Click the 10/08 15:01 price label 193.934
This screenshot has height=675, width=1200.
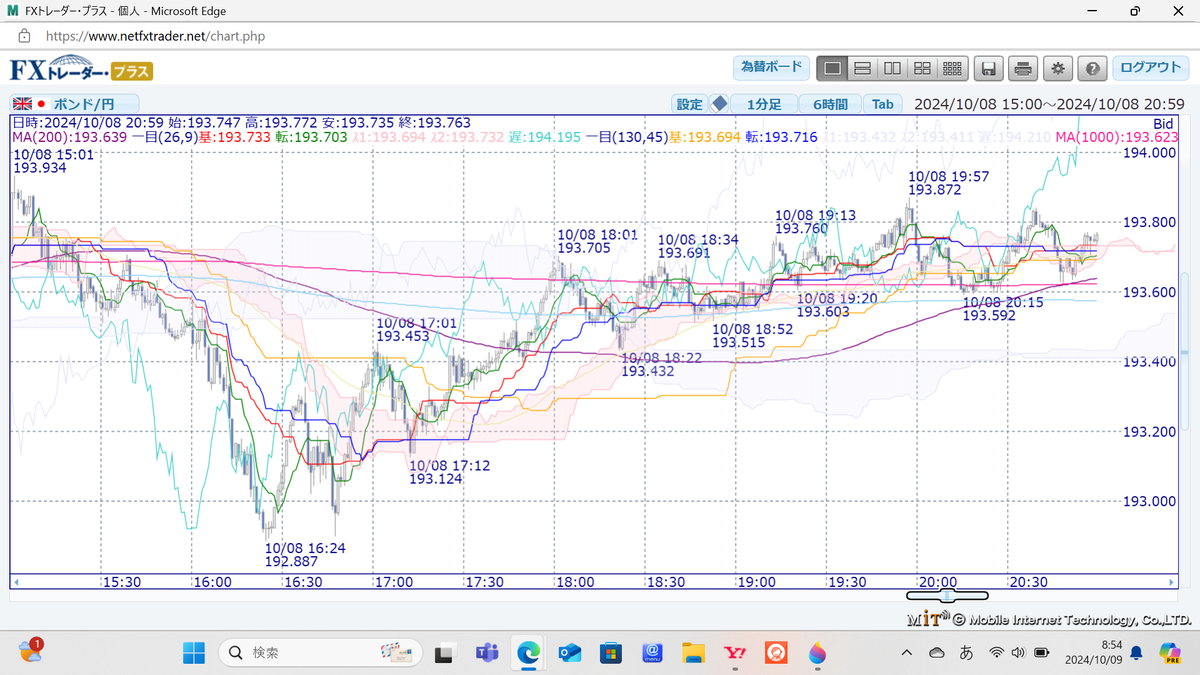54,161
